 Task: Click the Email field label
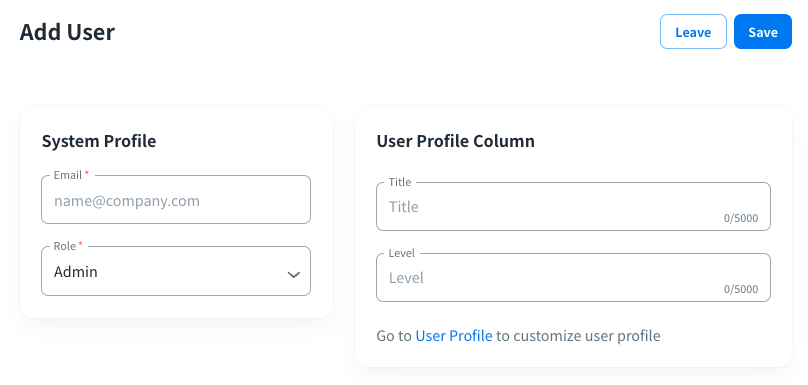point(68,175)
